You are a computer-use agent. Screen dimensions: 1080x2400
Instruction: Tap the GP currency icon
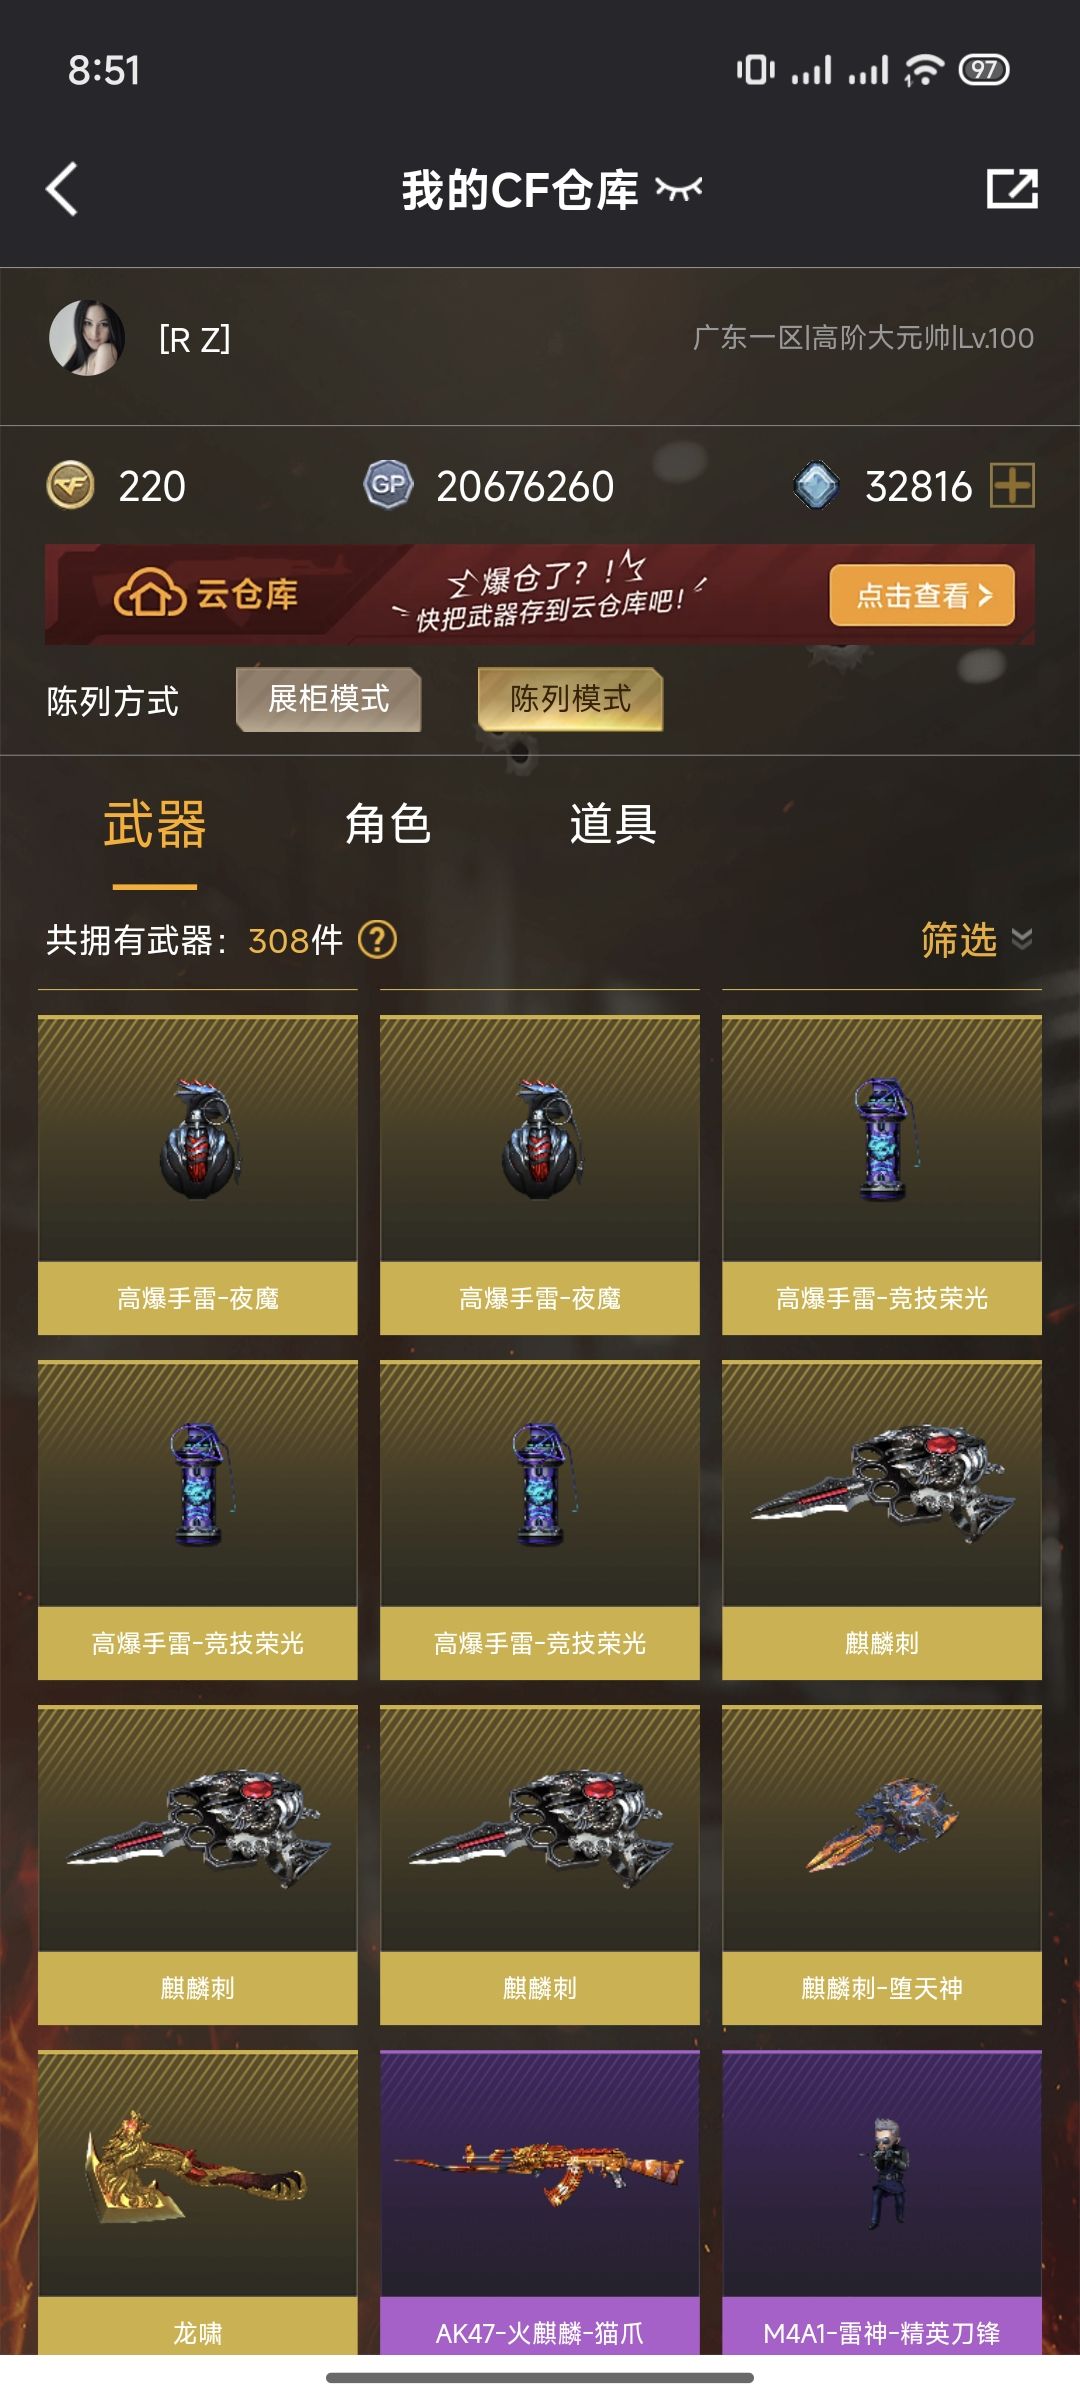388,485
